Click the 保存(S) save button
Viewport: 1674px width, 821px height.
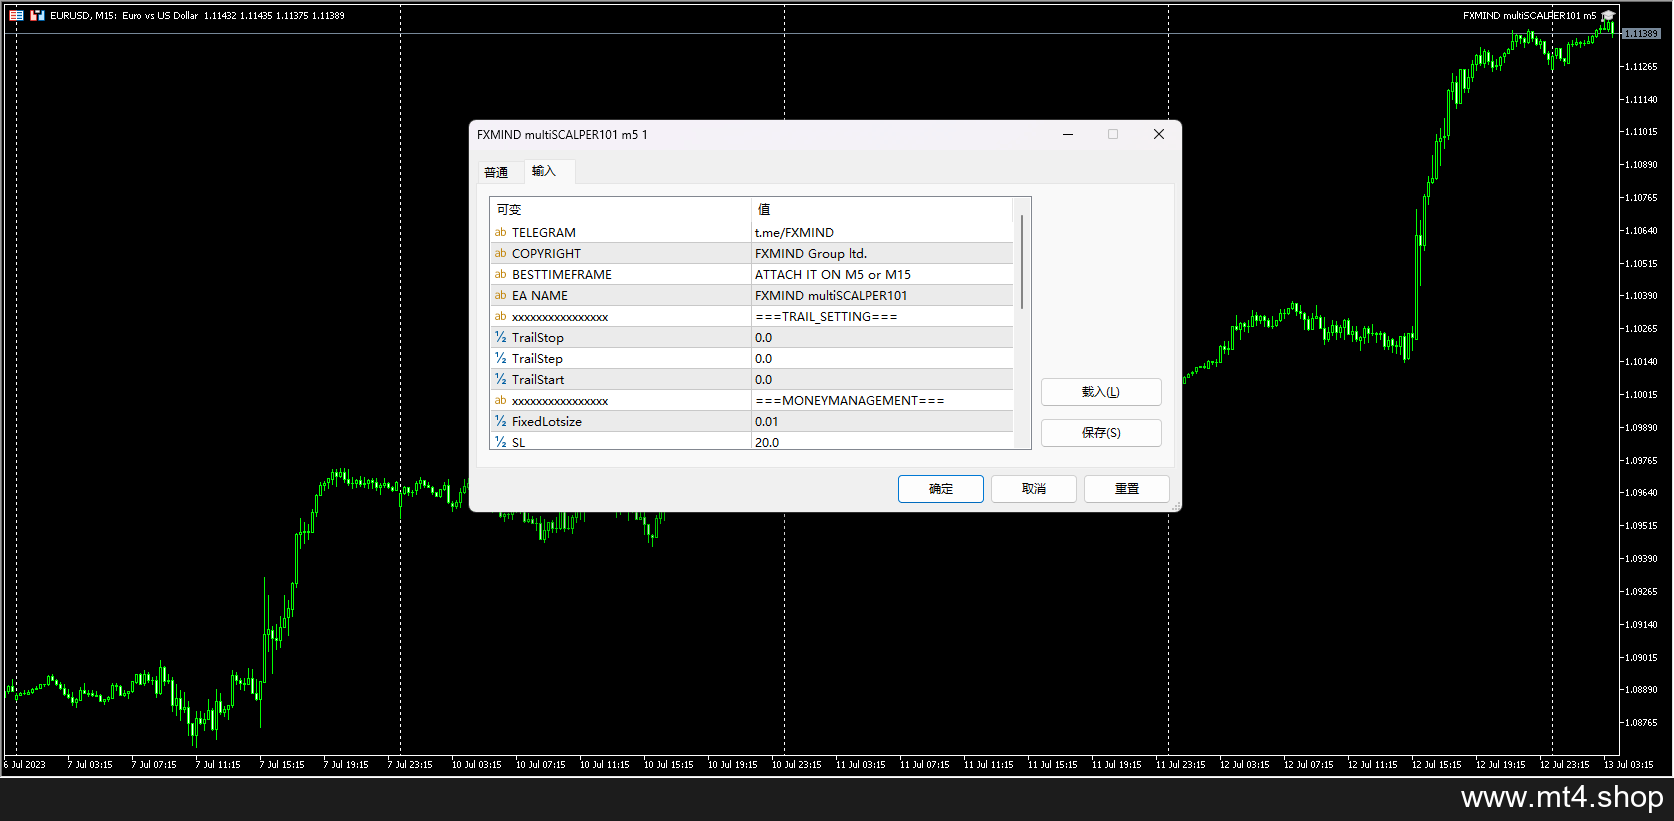pos(1101,433)
